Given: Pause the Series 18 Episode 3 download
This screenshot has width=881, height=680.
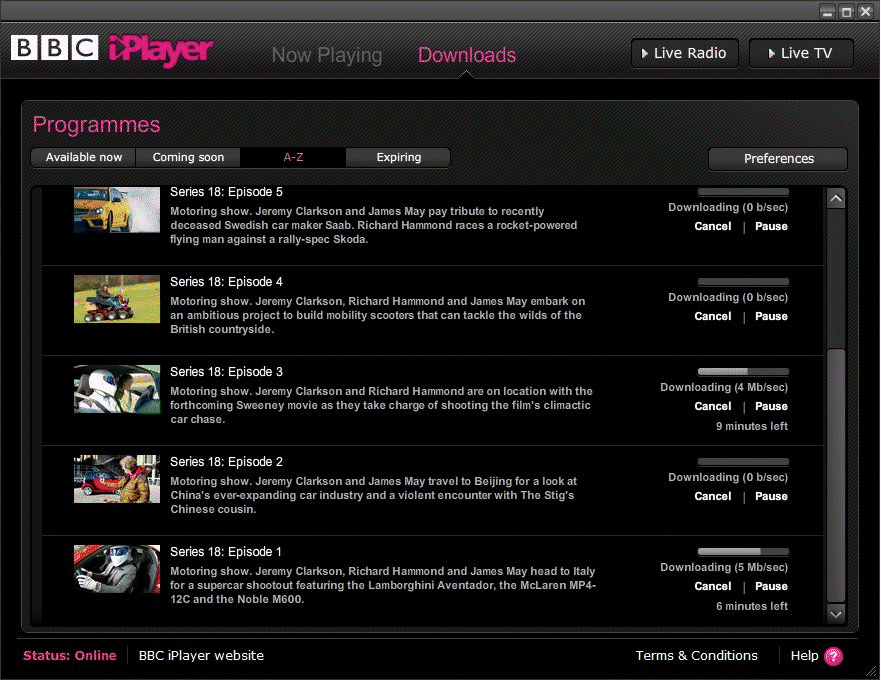Looking at the screenshot, I should tap(771, 407).
